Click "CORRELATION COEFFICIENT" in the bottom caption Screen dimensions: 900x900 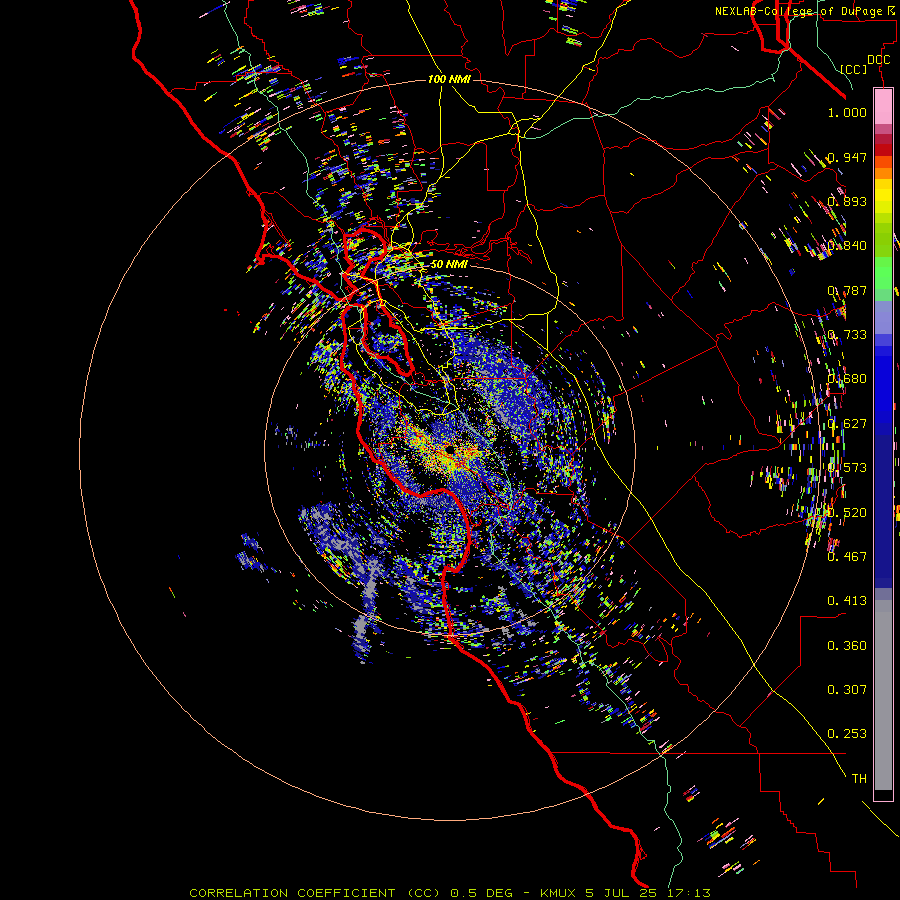292,893
